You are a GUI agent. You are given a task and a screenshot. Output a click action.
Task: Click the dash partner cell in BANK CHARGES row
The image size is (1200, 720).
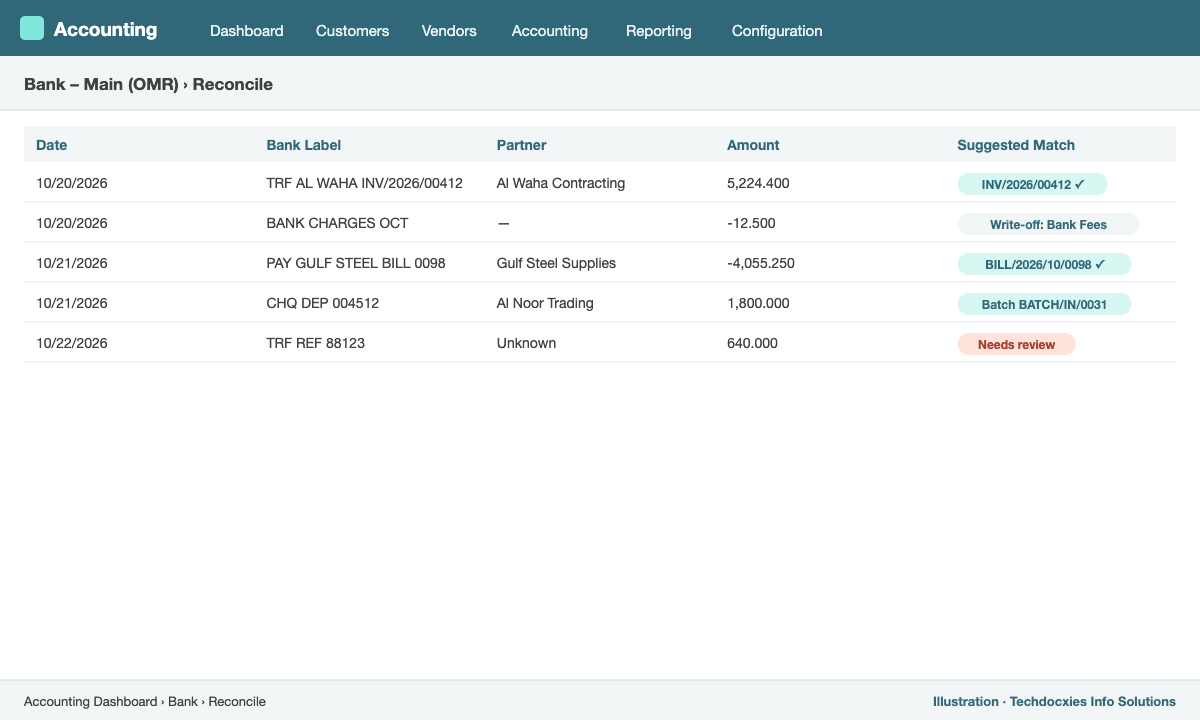[x=503, y=223]
